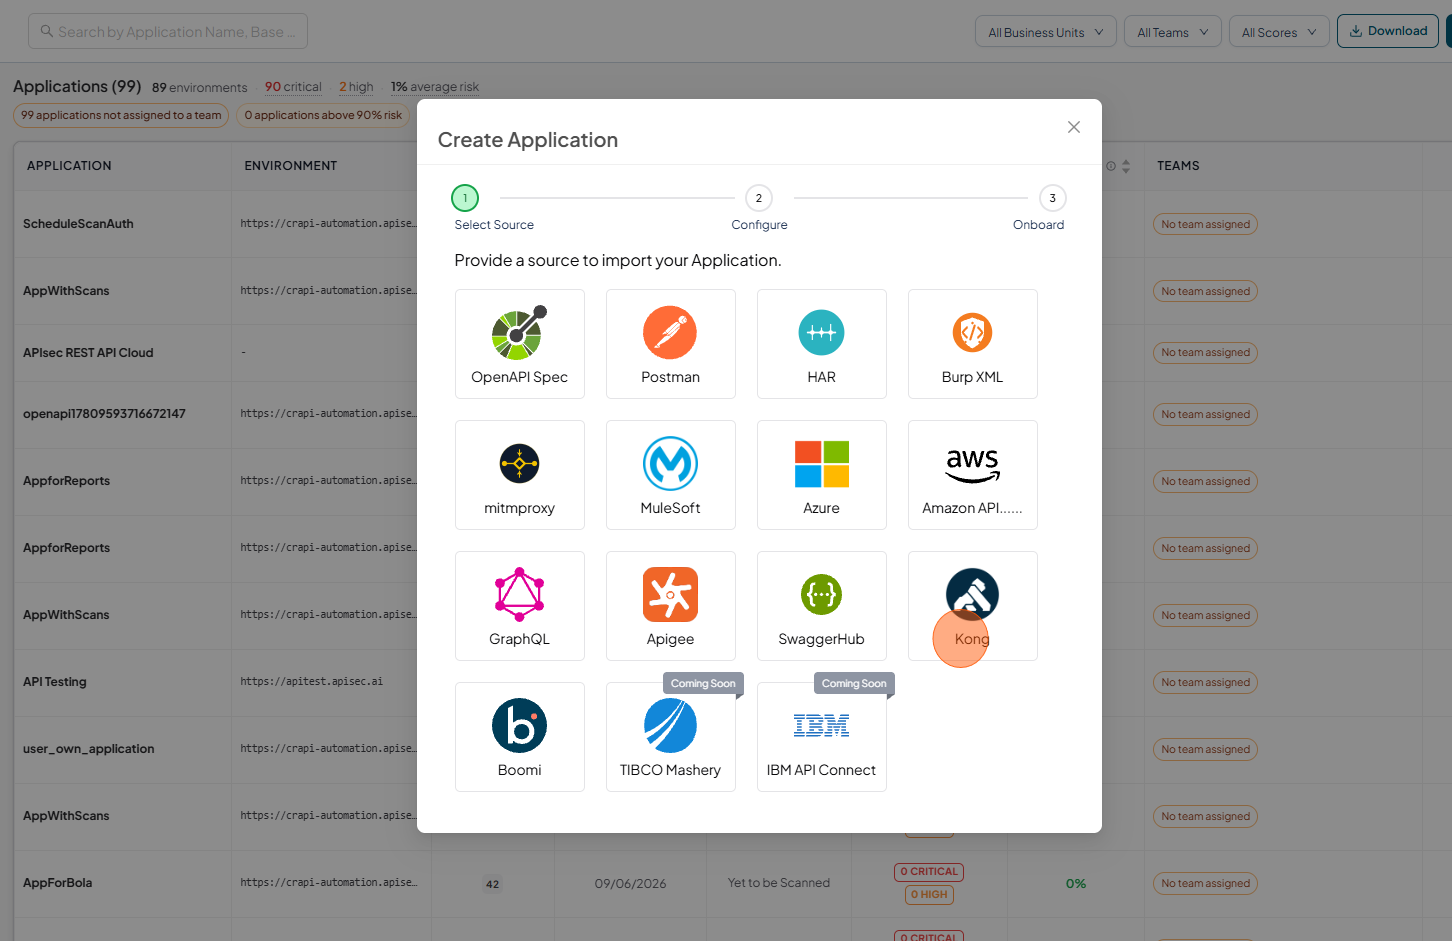The height and width of the screenshot is (941, 1452).
Task: Choose the mitmproxy source icon
Action: point(519,463)
